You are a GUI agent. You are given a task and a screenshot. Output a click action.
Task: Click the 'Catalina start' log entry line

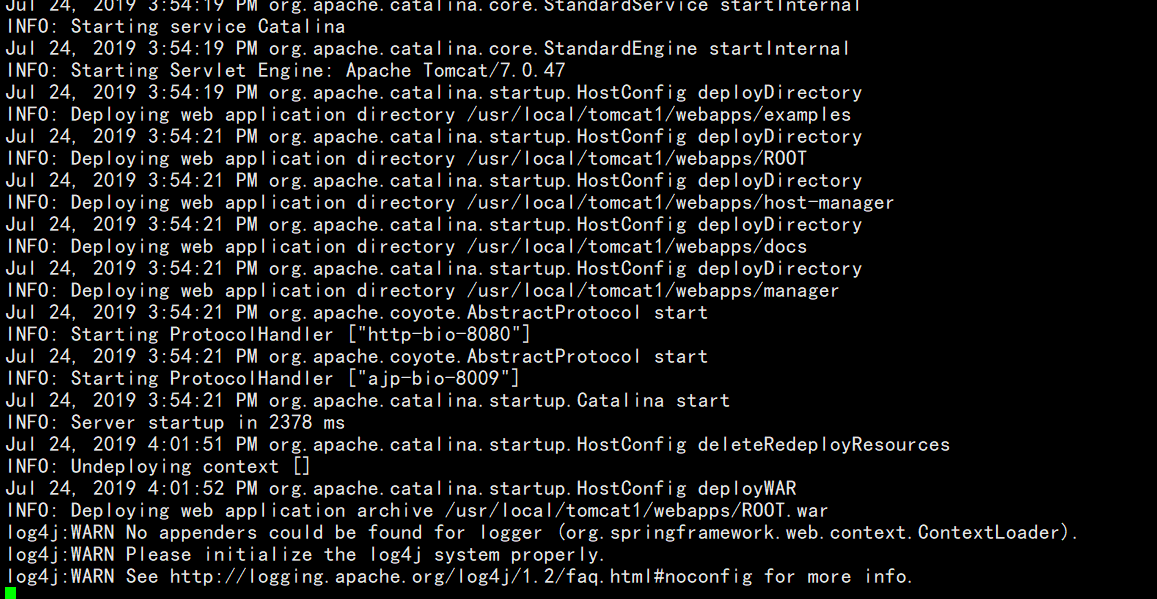[x=367, y=401]
